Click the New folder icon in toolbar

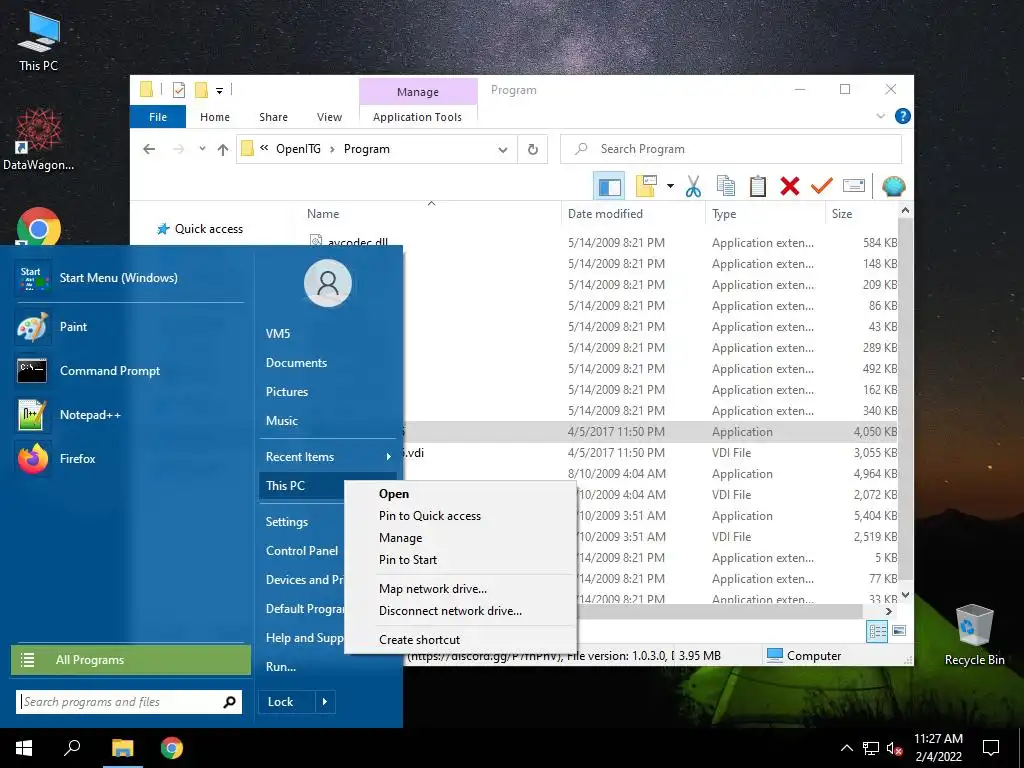(x=646, y=187)
